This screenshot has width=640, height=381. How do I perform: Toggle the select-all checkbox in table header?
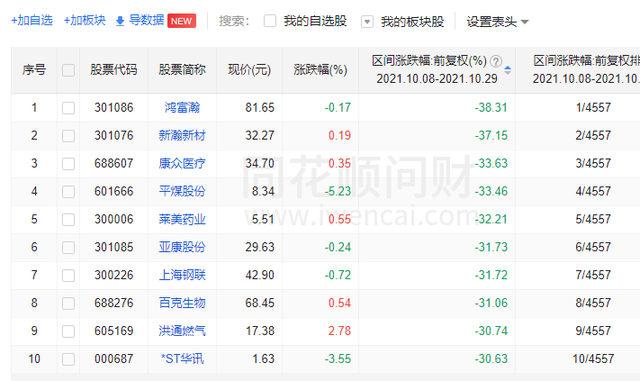pos(68,70)
